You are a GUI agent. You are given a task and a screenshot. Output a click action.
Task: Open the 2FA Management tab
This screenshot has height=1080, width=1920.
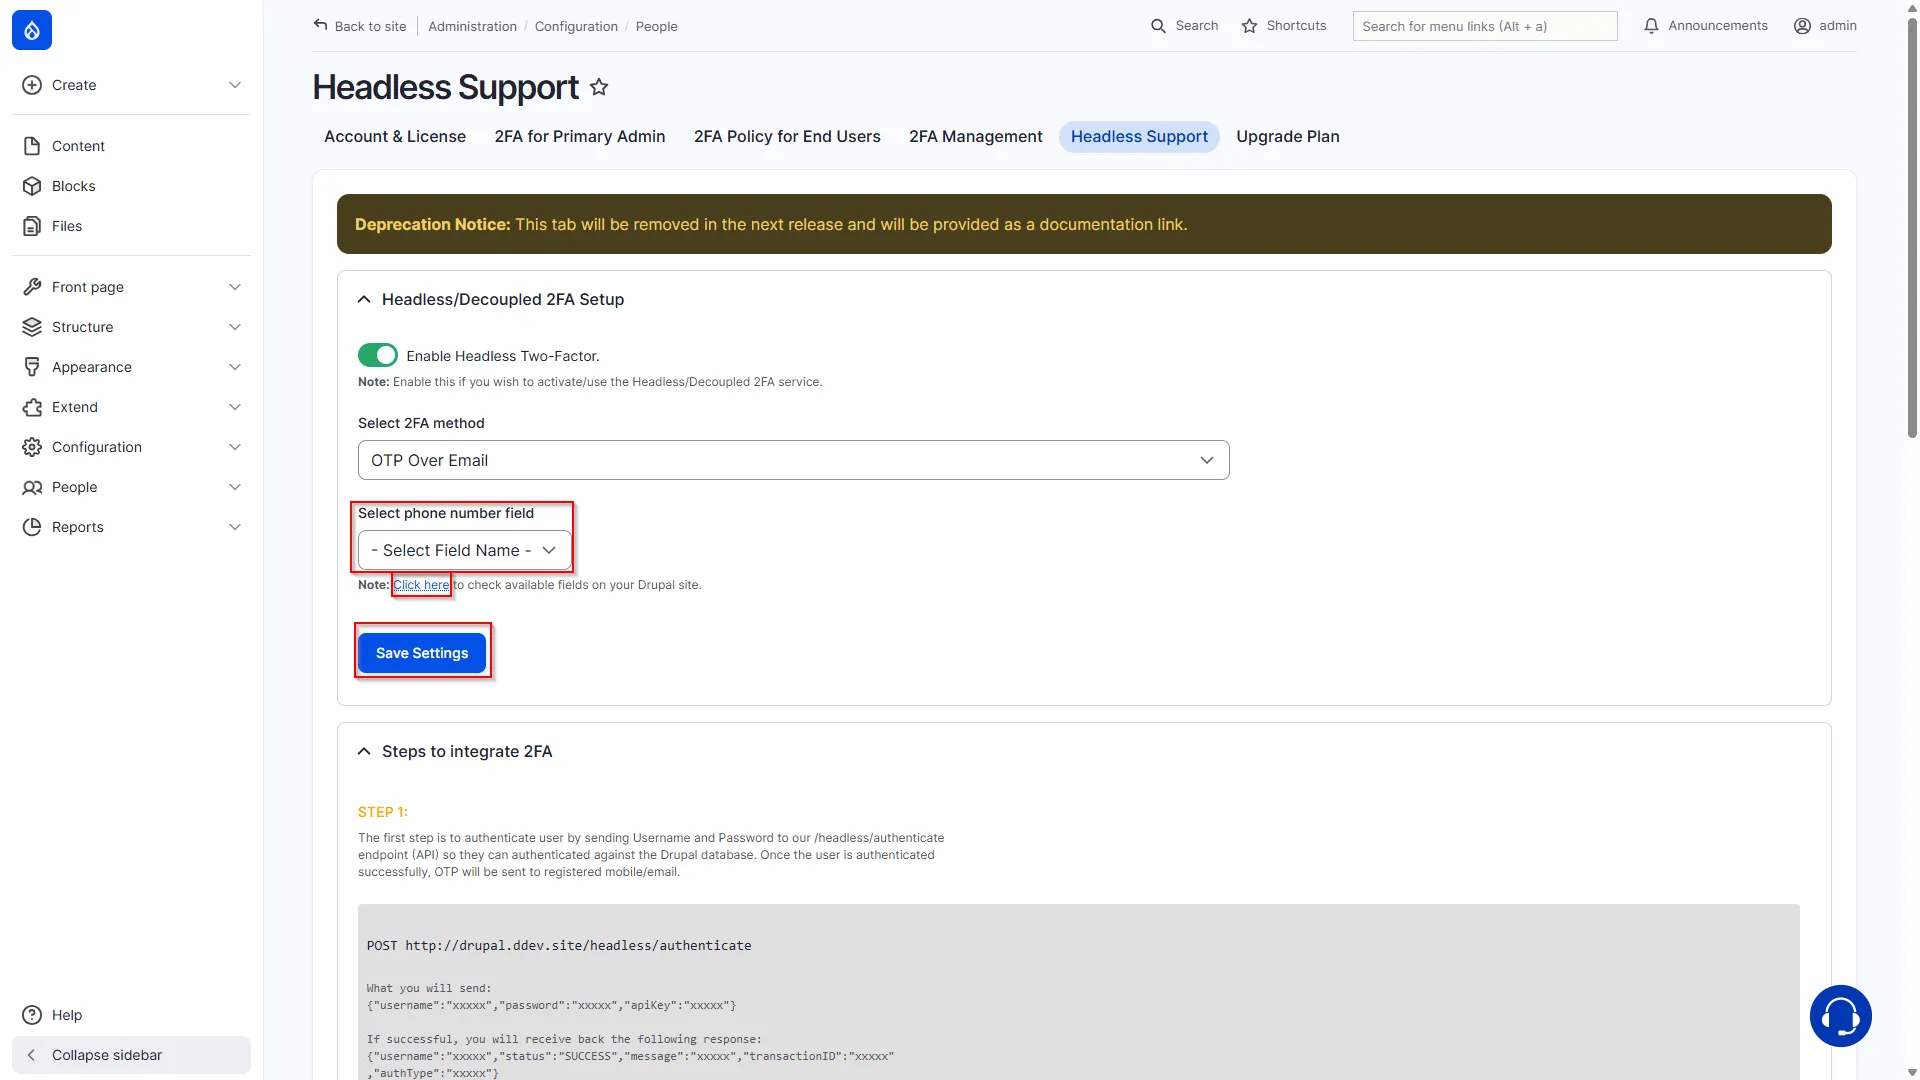(x=975, y=137)
